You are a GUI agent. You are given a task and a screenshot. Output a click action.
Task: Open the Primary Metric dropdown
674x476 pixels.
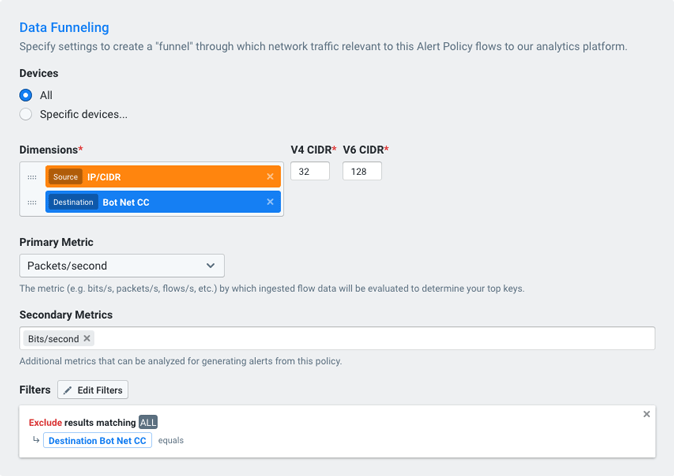tap(122, 266)
